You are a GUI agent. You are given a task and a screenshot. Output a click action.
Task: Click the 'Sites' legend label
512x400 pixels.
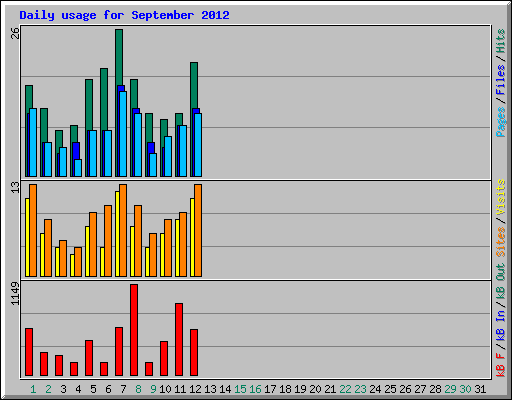[x=500, y=242]
